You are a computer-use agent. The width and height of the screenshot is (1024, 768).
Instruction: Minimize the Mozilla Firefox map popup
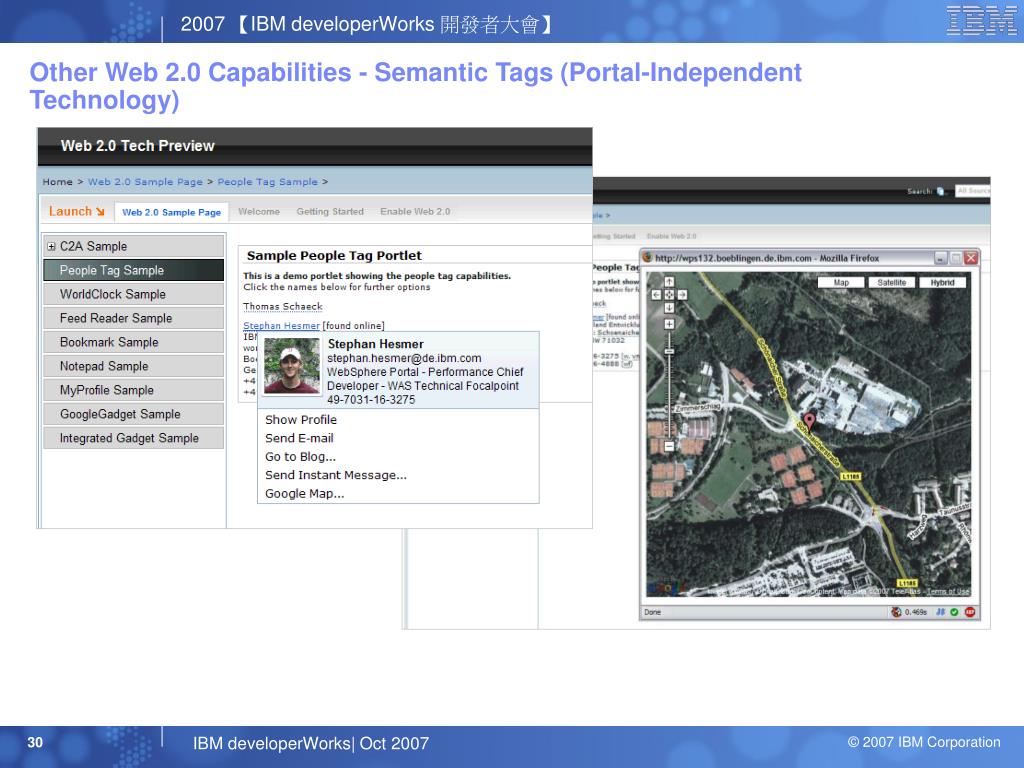click(x=940, y=258)
